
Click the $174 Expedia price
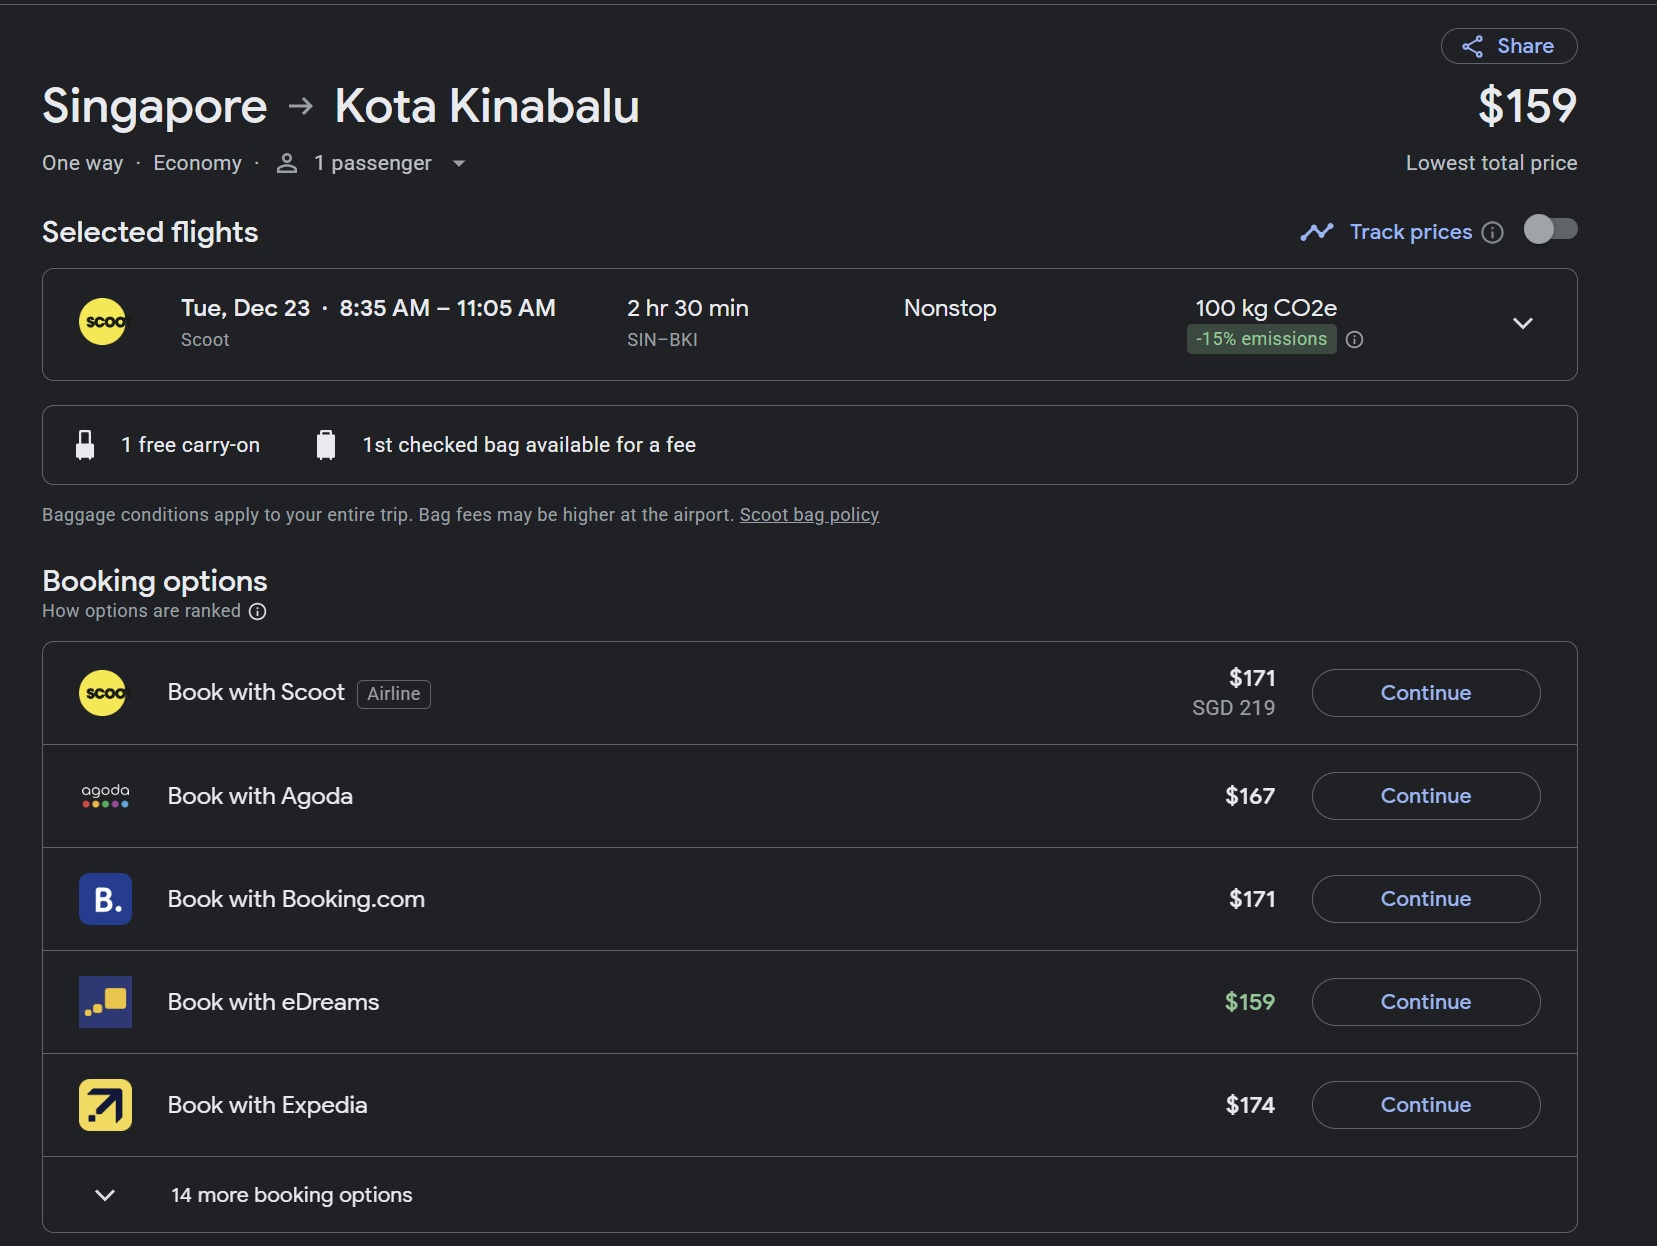click(1250, 1105)
